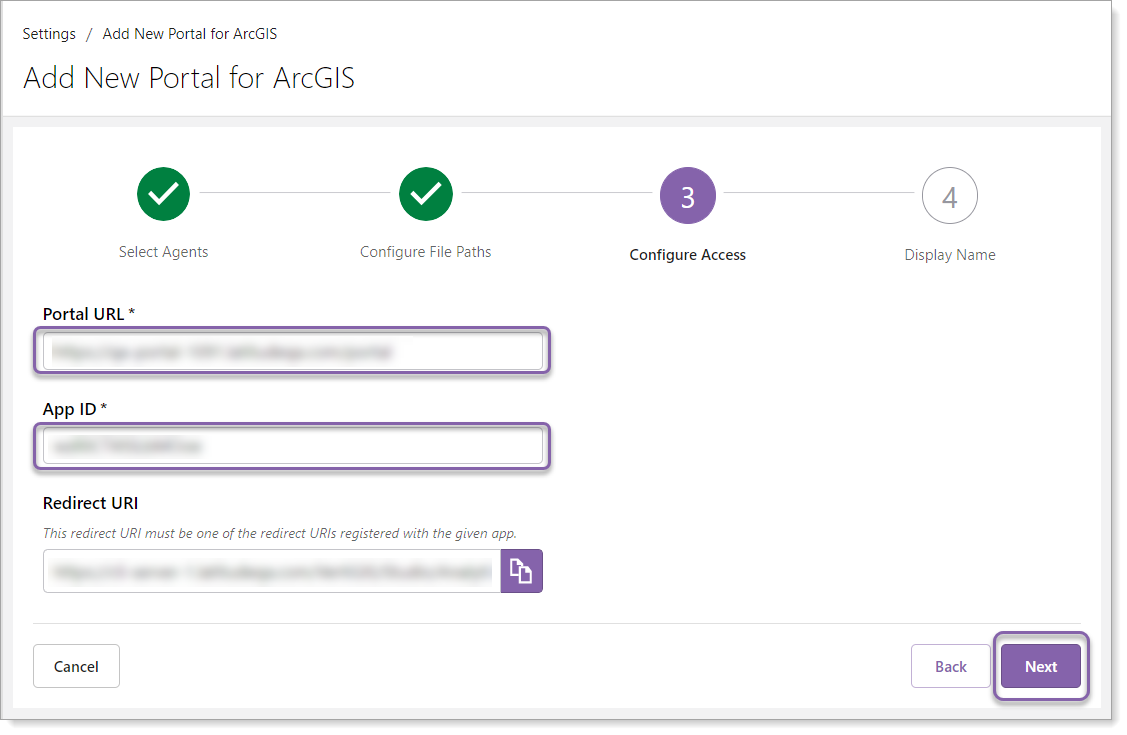Click the Redirect URI helper text
Image resolution: width=1127 pixels, height=735 pixels.
click(x=279, y=533)
